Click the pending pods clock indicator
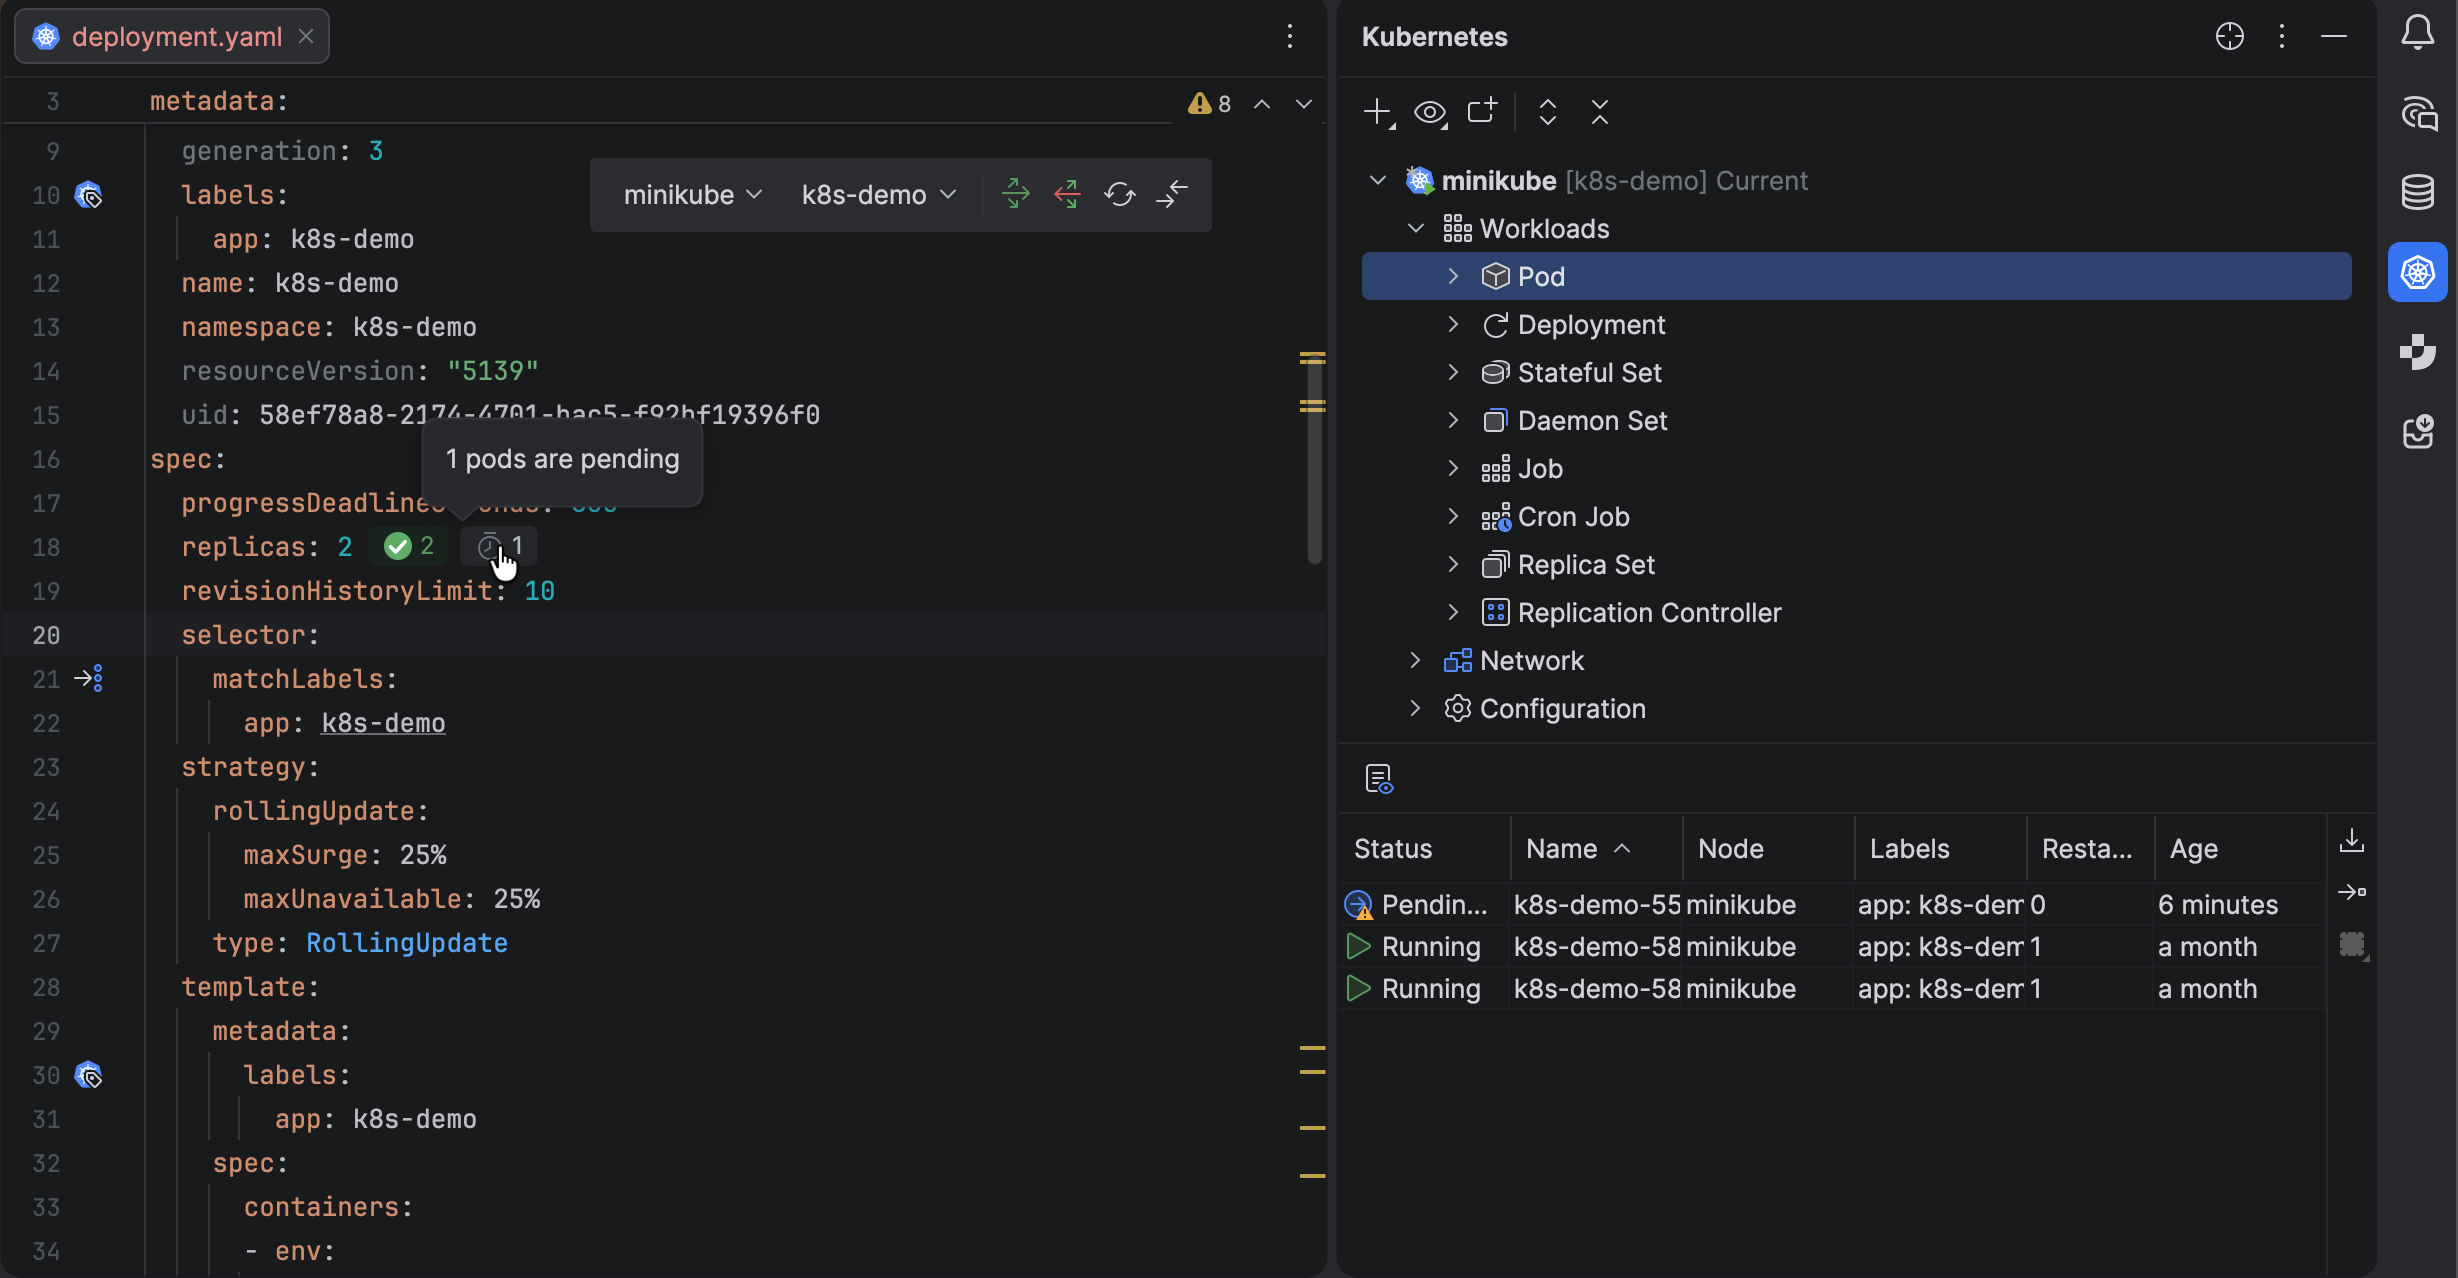This screenshot has height=1278, width=2458. click(499, 546)
